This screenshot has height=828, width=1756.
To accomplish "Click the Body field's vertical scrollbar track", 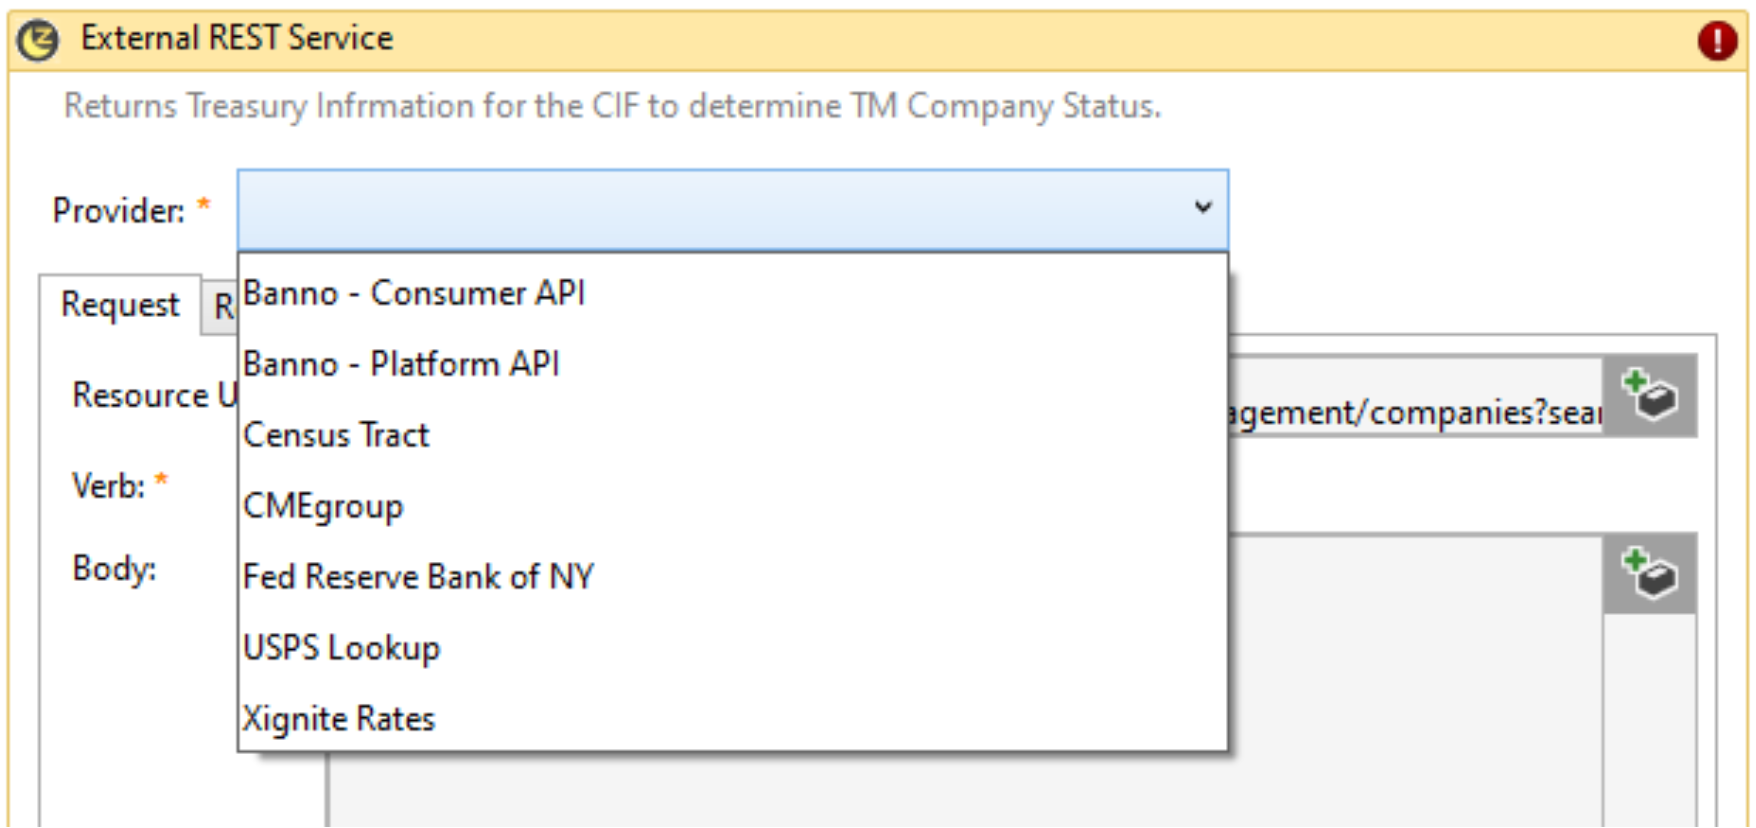I will 1649,720.
